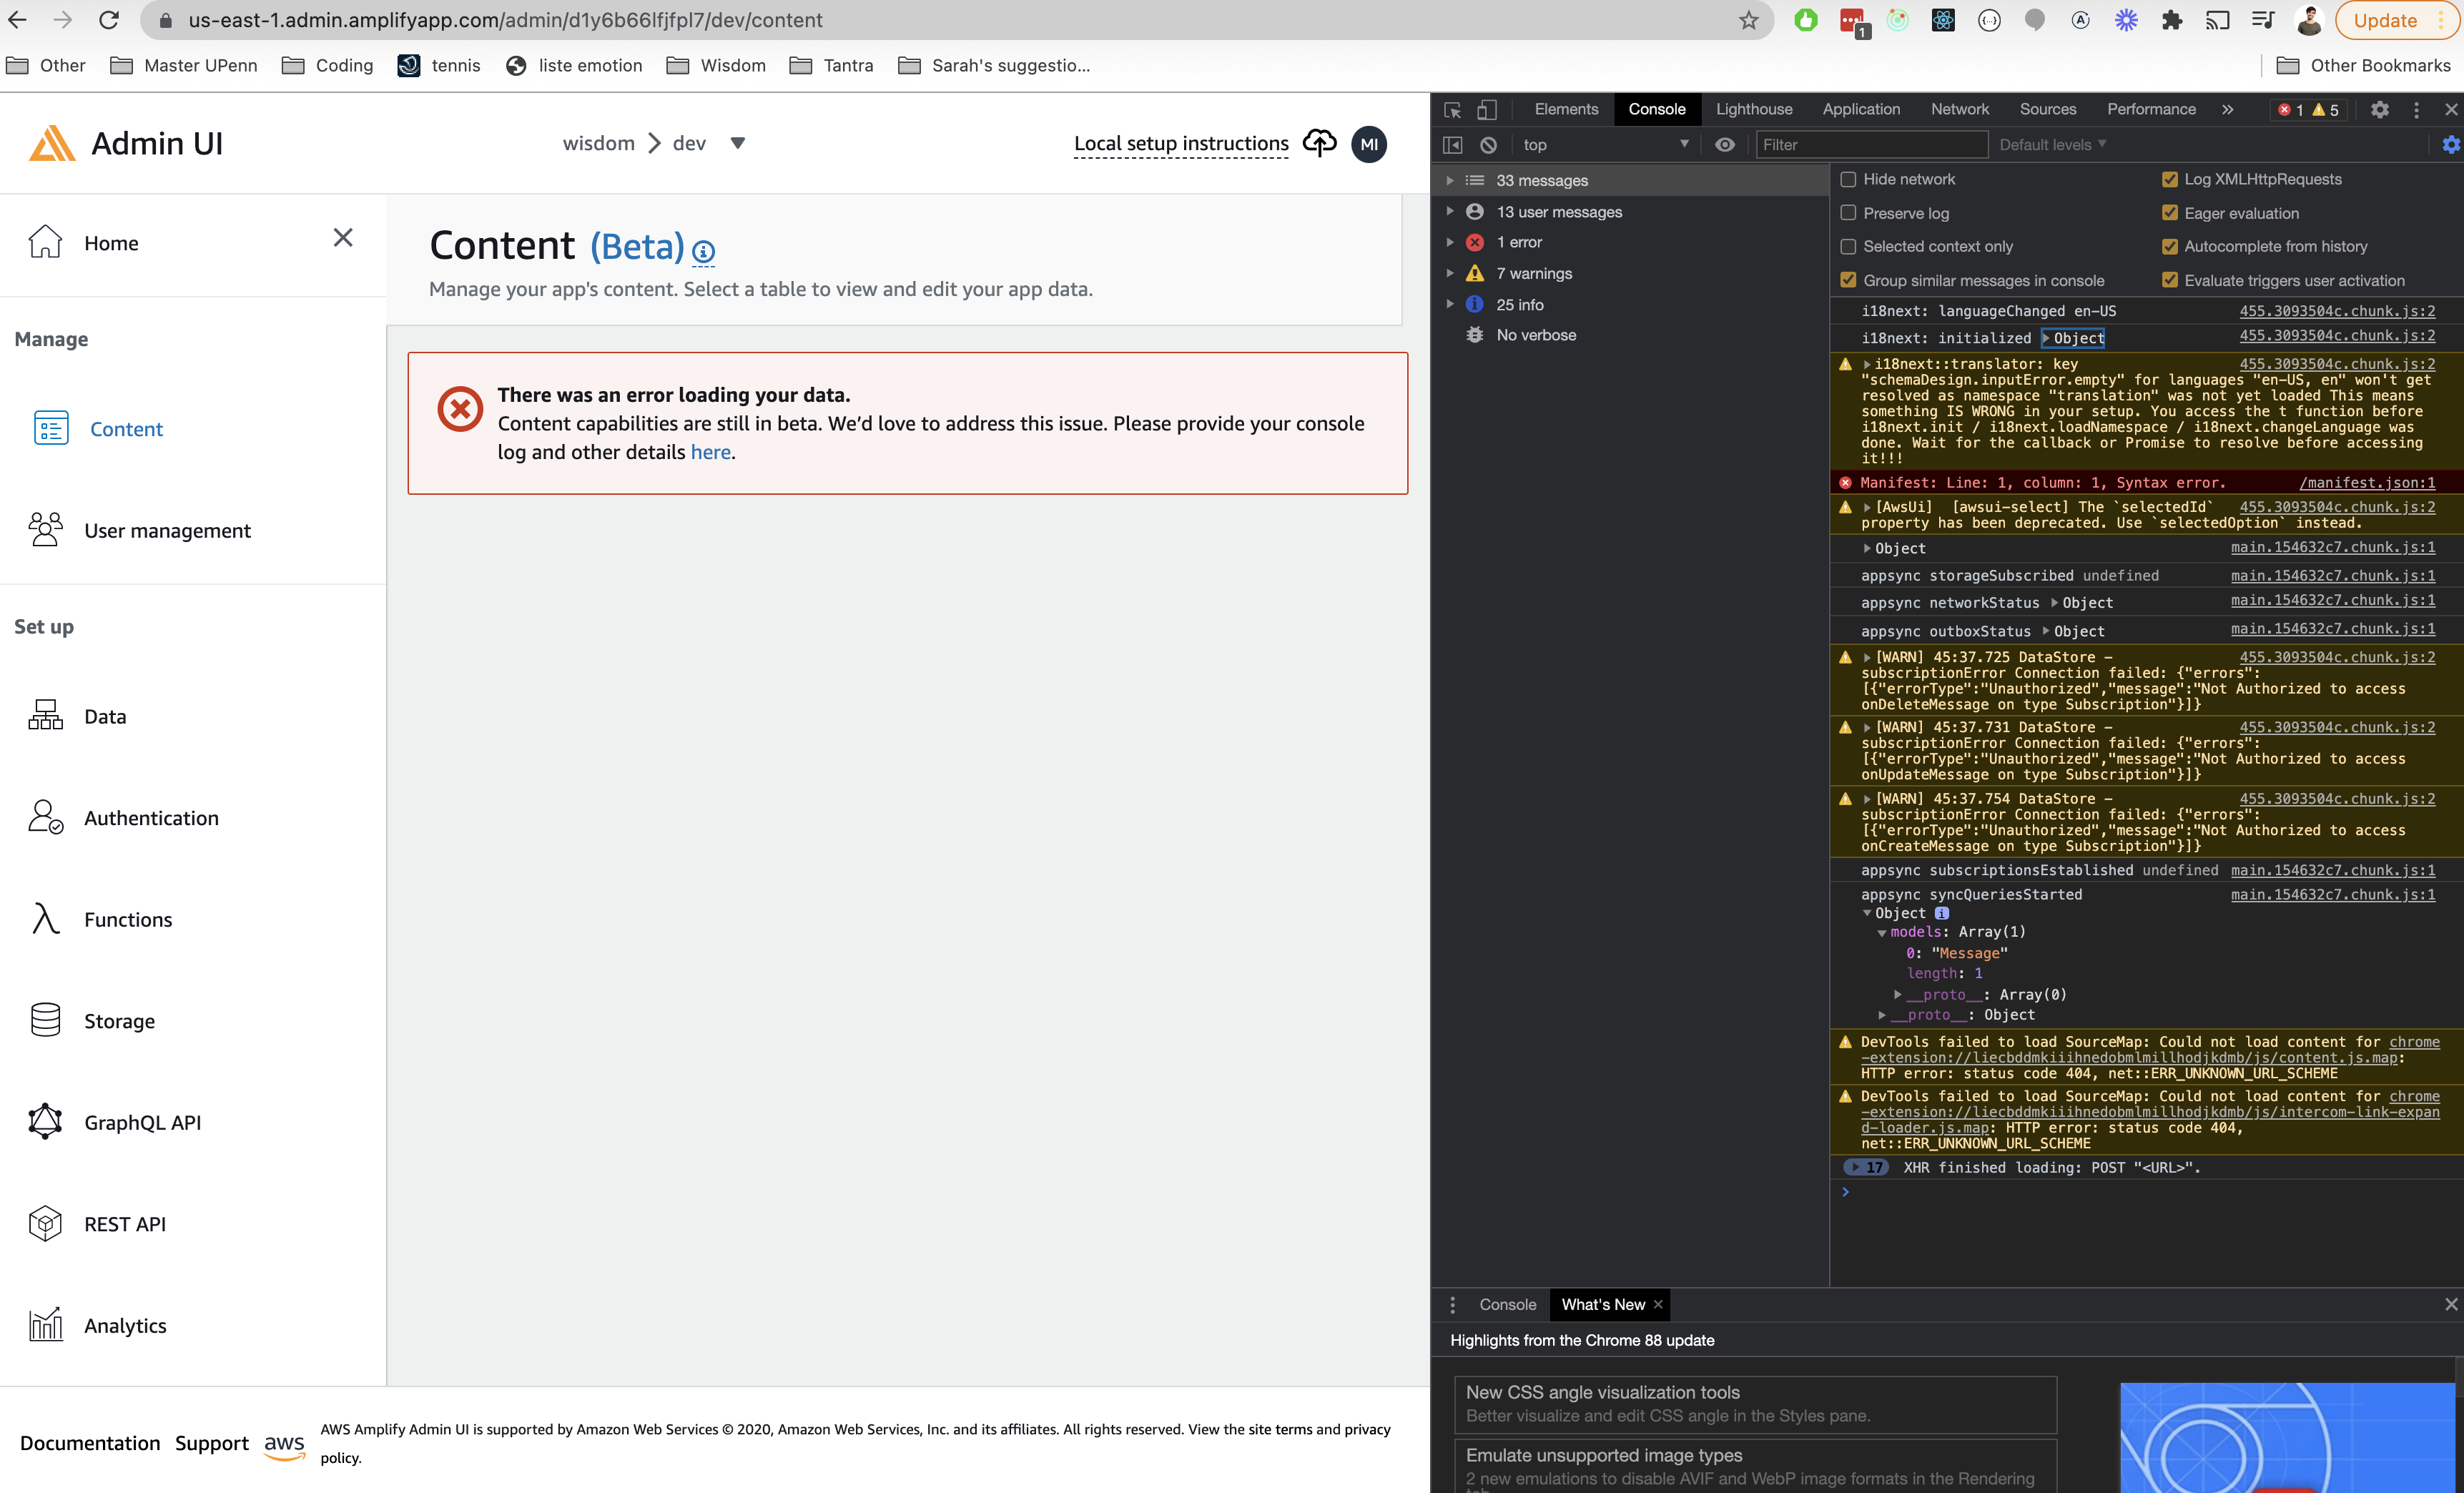Click the AWS Amplify Admin UI logo
The image size is (2464, 1493).
tap(52, 142)
